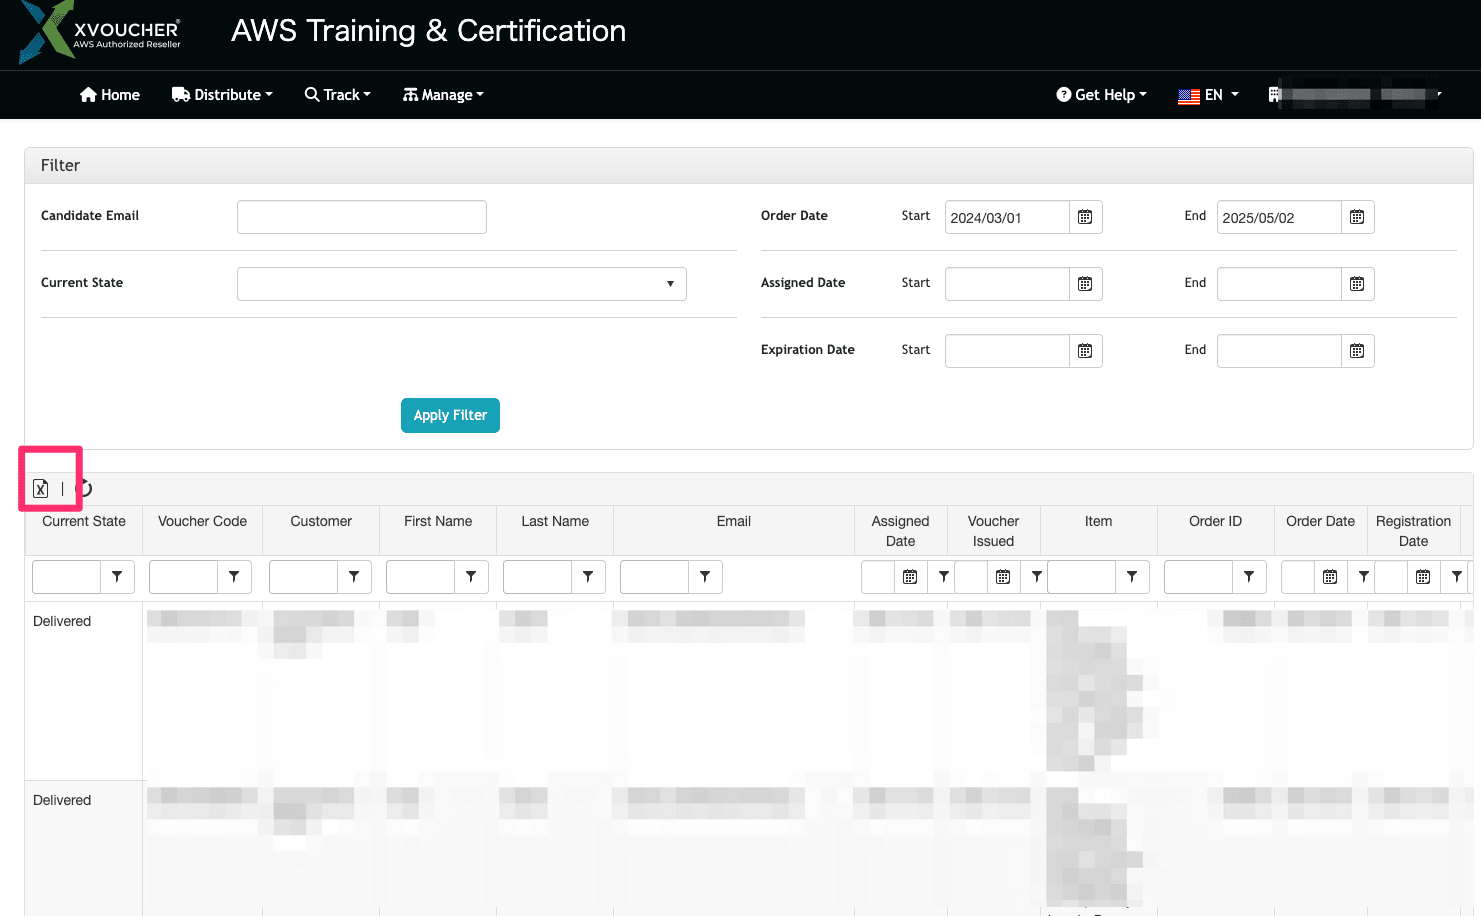Click Assigned Date Start input field
Image resolution: width=1481 pixels, height=916 pixels.
coord(1007,284)
